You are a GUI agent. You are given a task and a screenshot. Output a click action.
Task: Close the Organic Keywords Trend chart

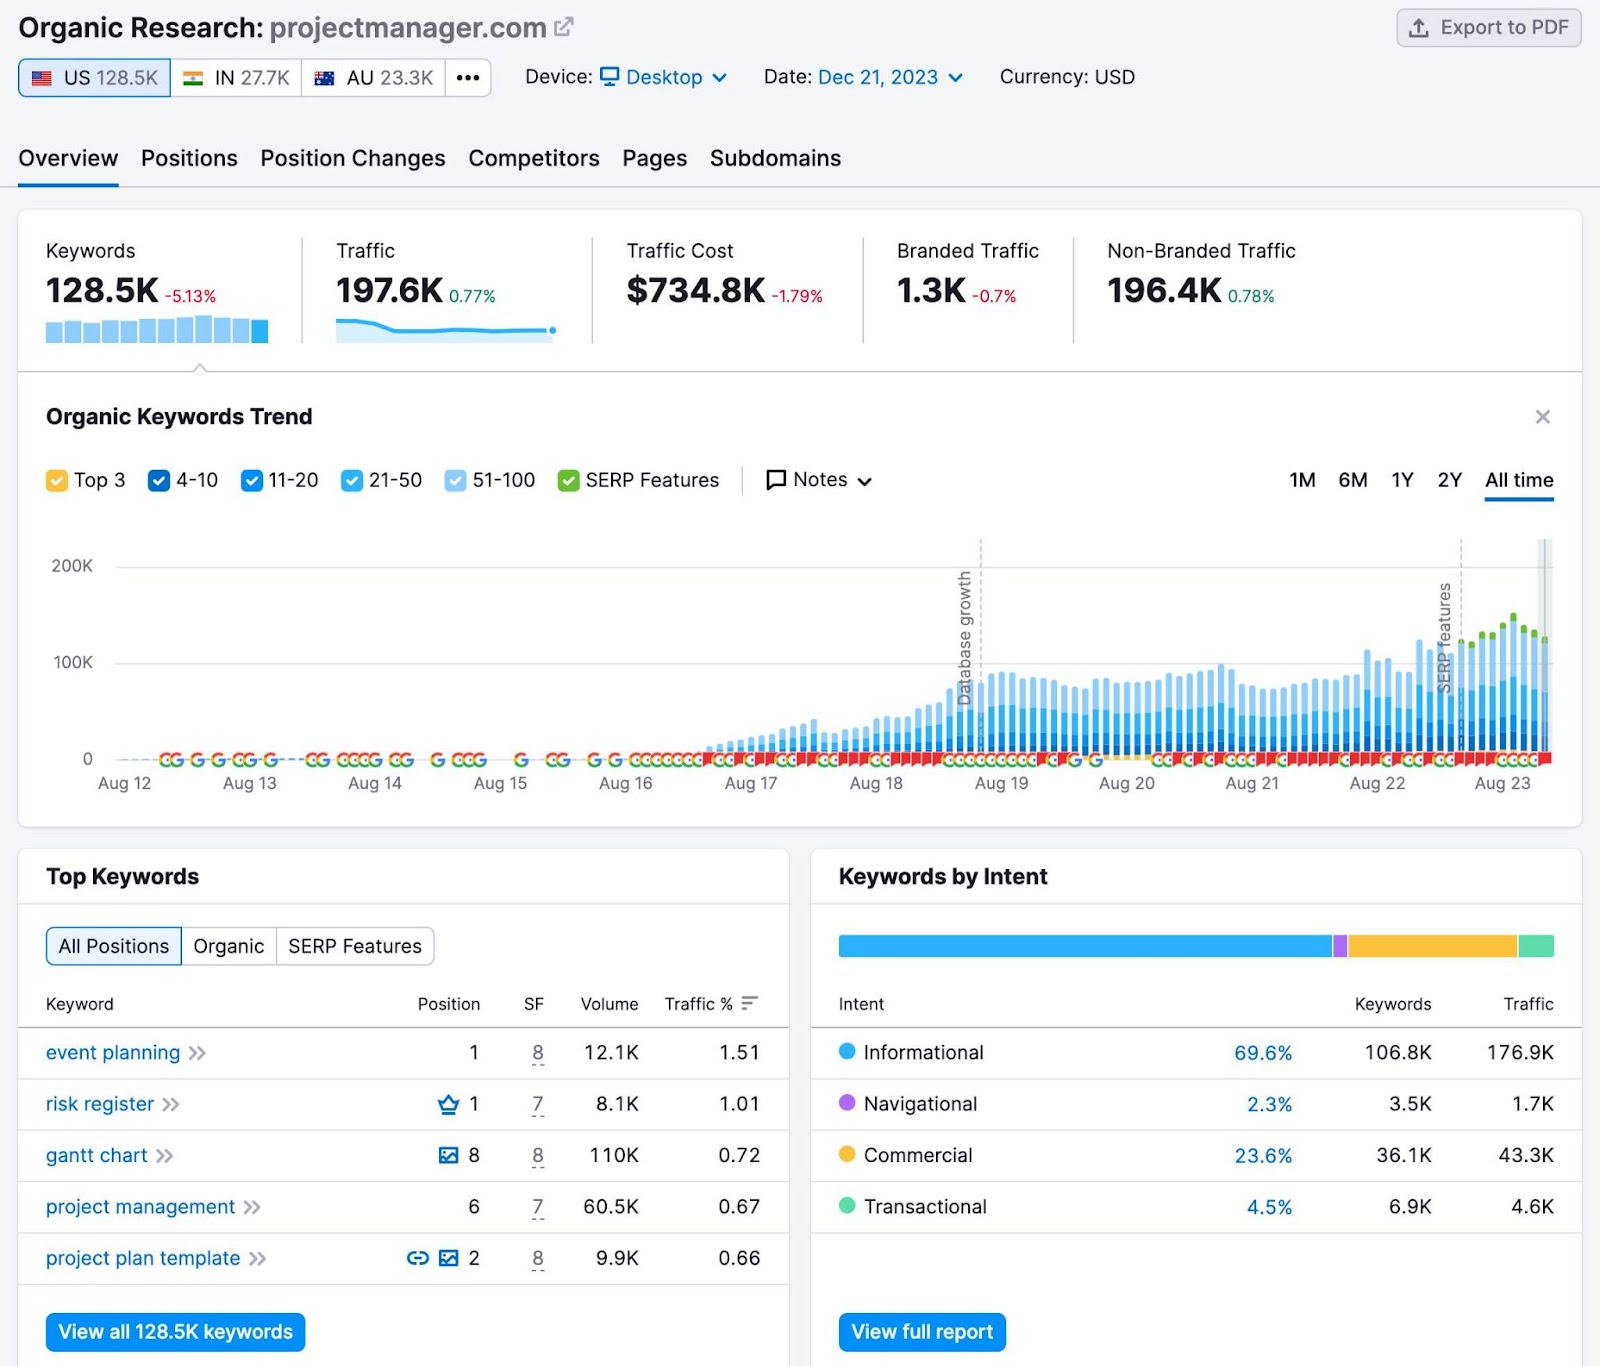coord(1543,417)
